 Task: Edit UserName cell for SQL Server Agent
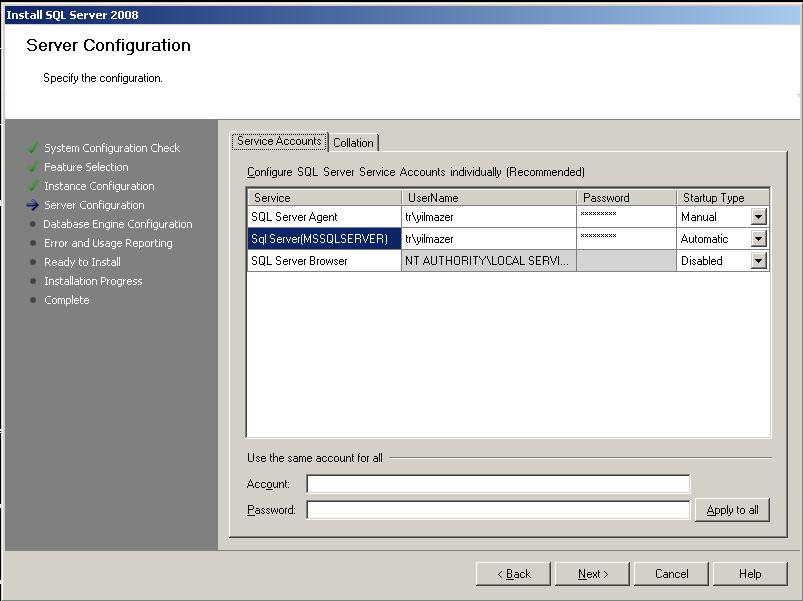(489, 217)
